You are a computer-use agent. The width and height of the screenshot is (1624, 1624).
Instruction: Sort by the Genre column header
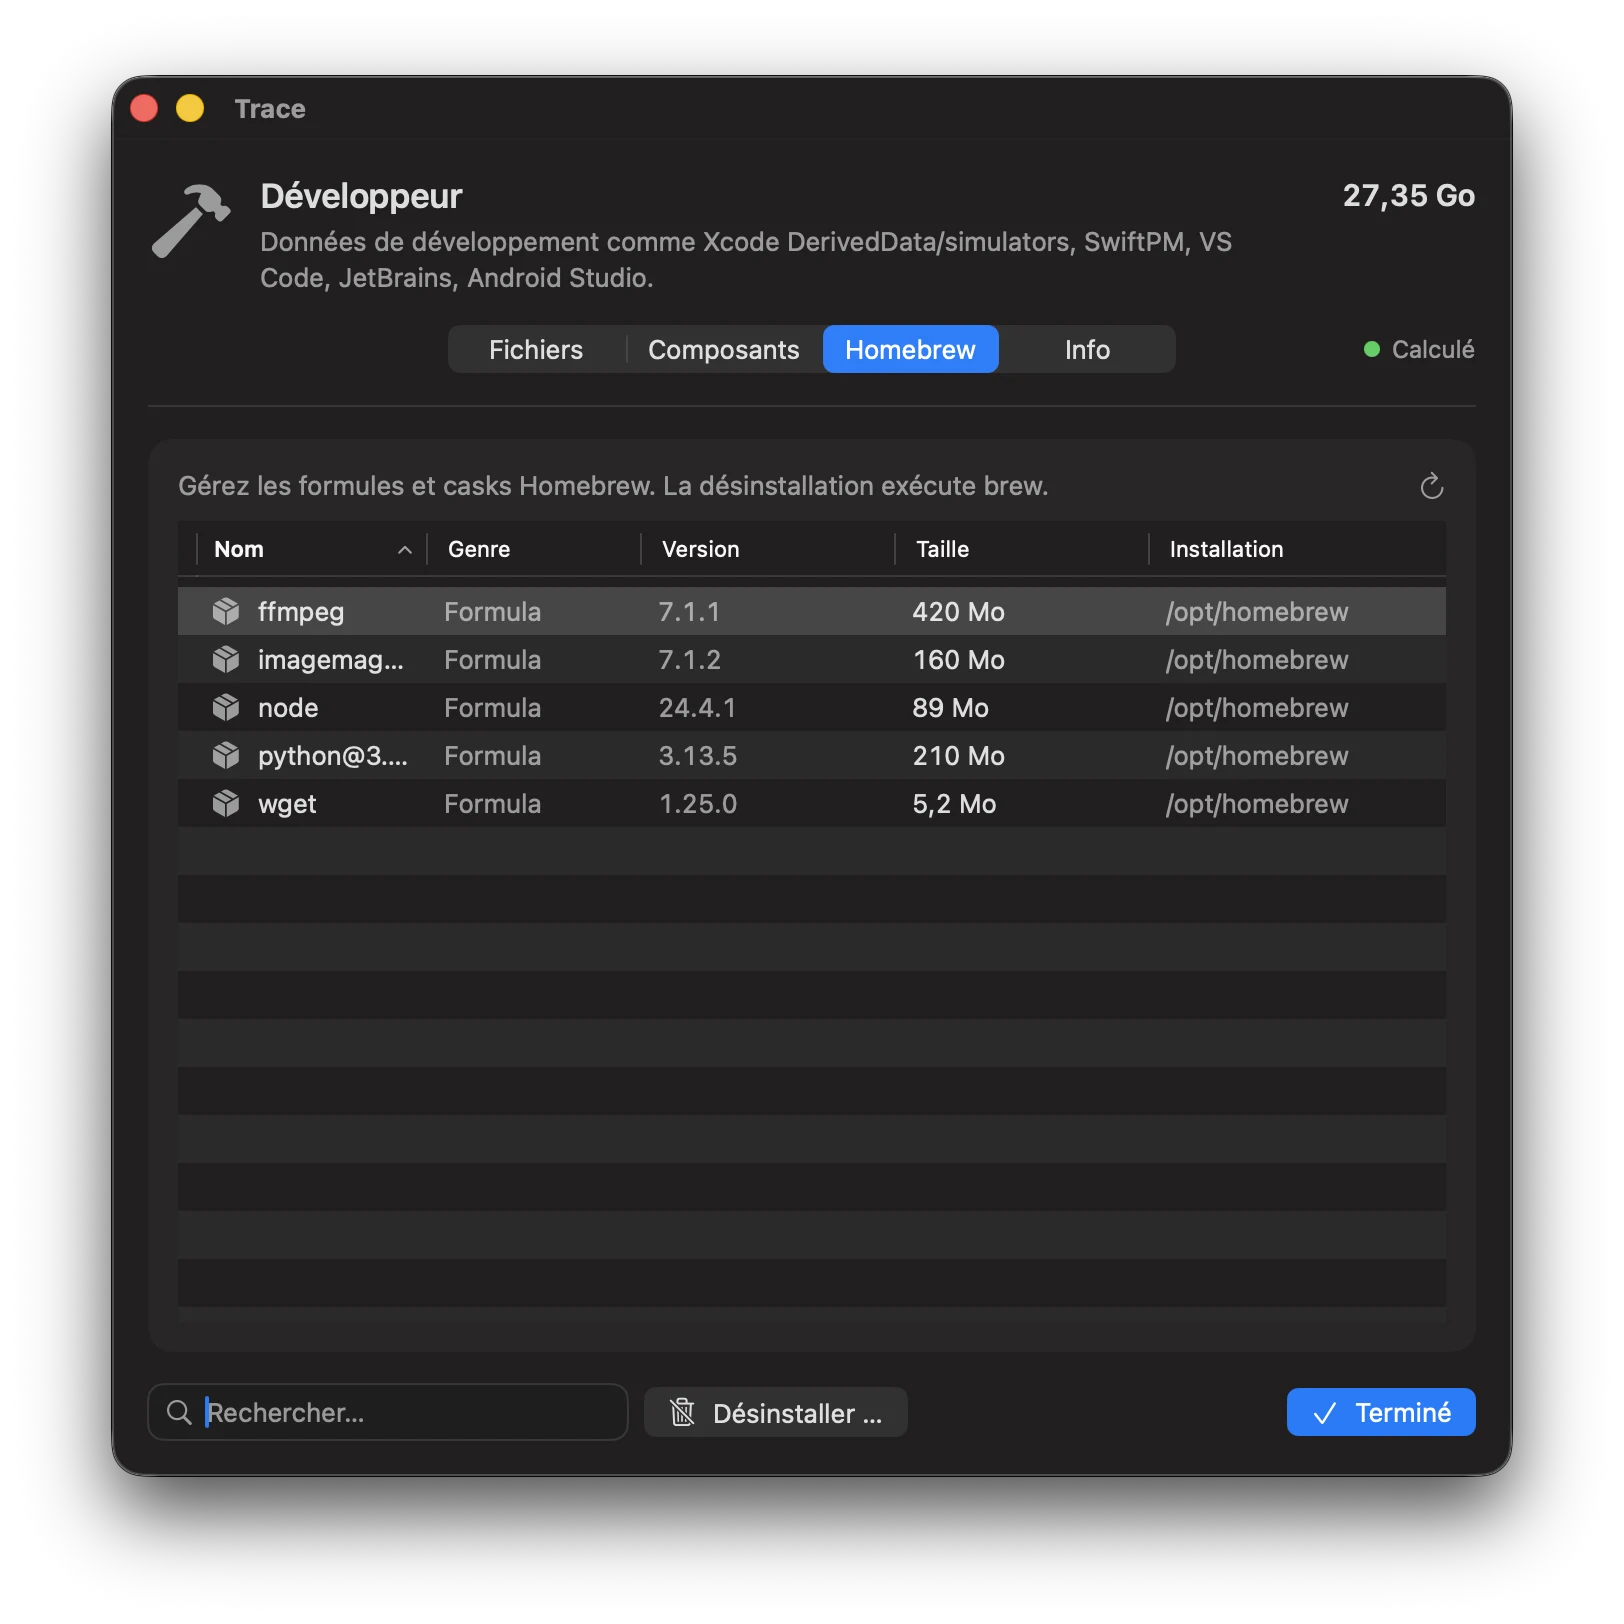coord(534,549)
